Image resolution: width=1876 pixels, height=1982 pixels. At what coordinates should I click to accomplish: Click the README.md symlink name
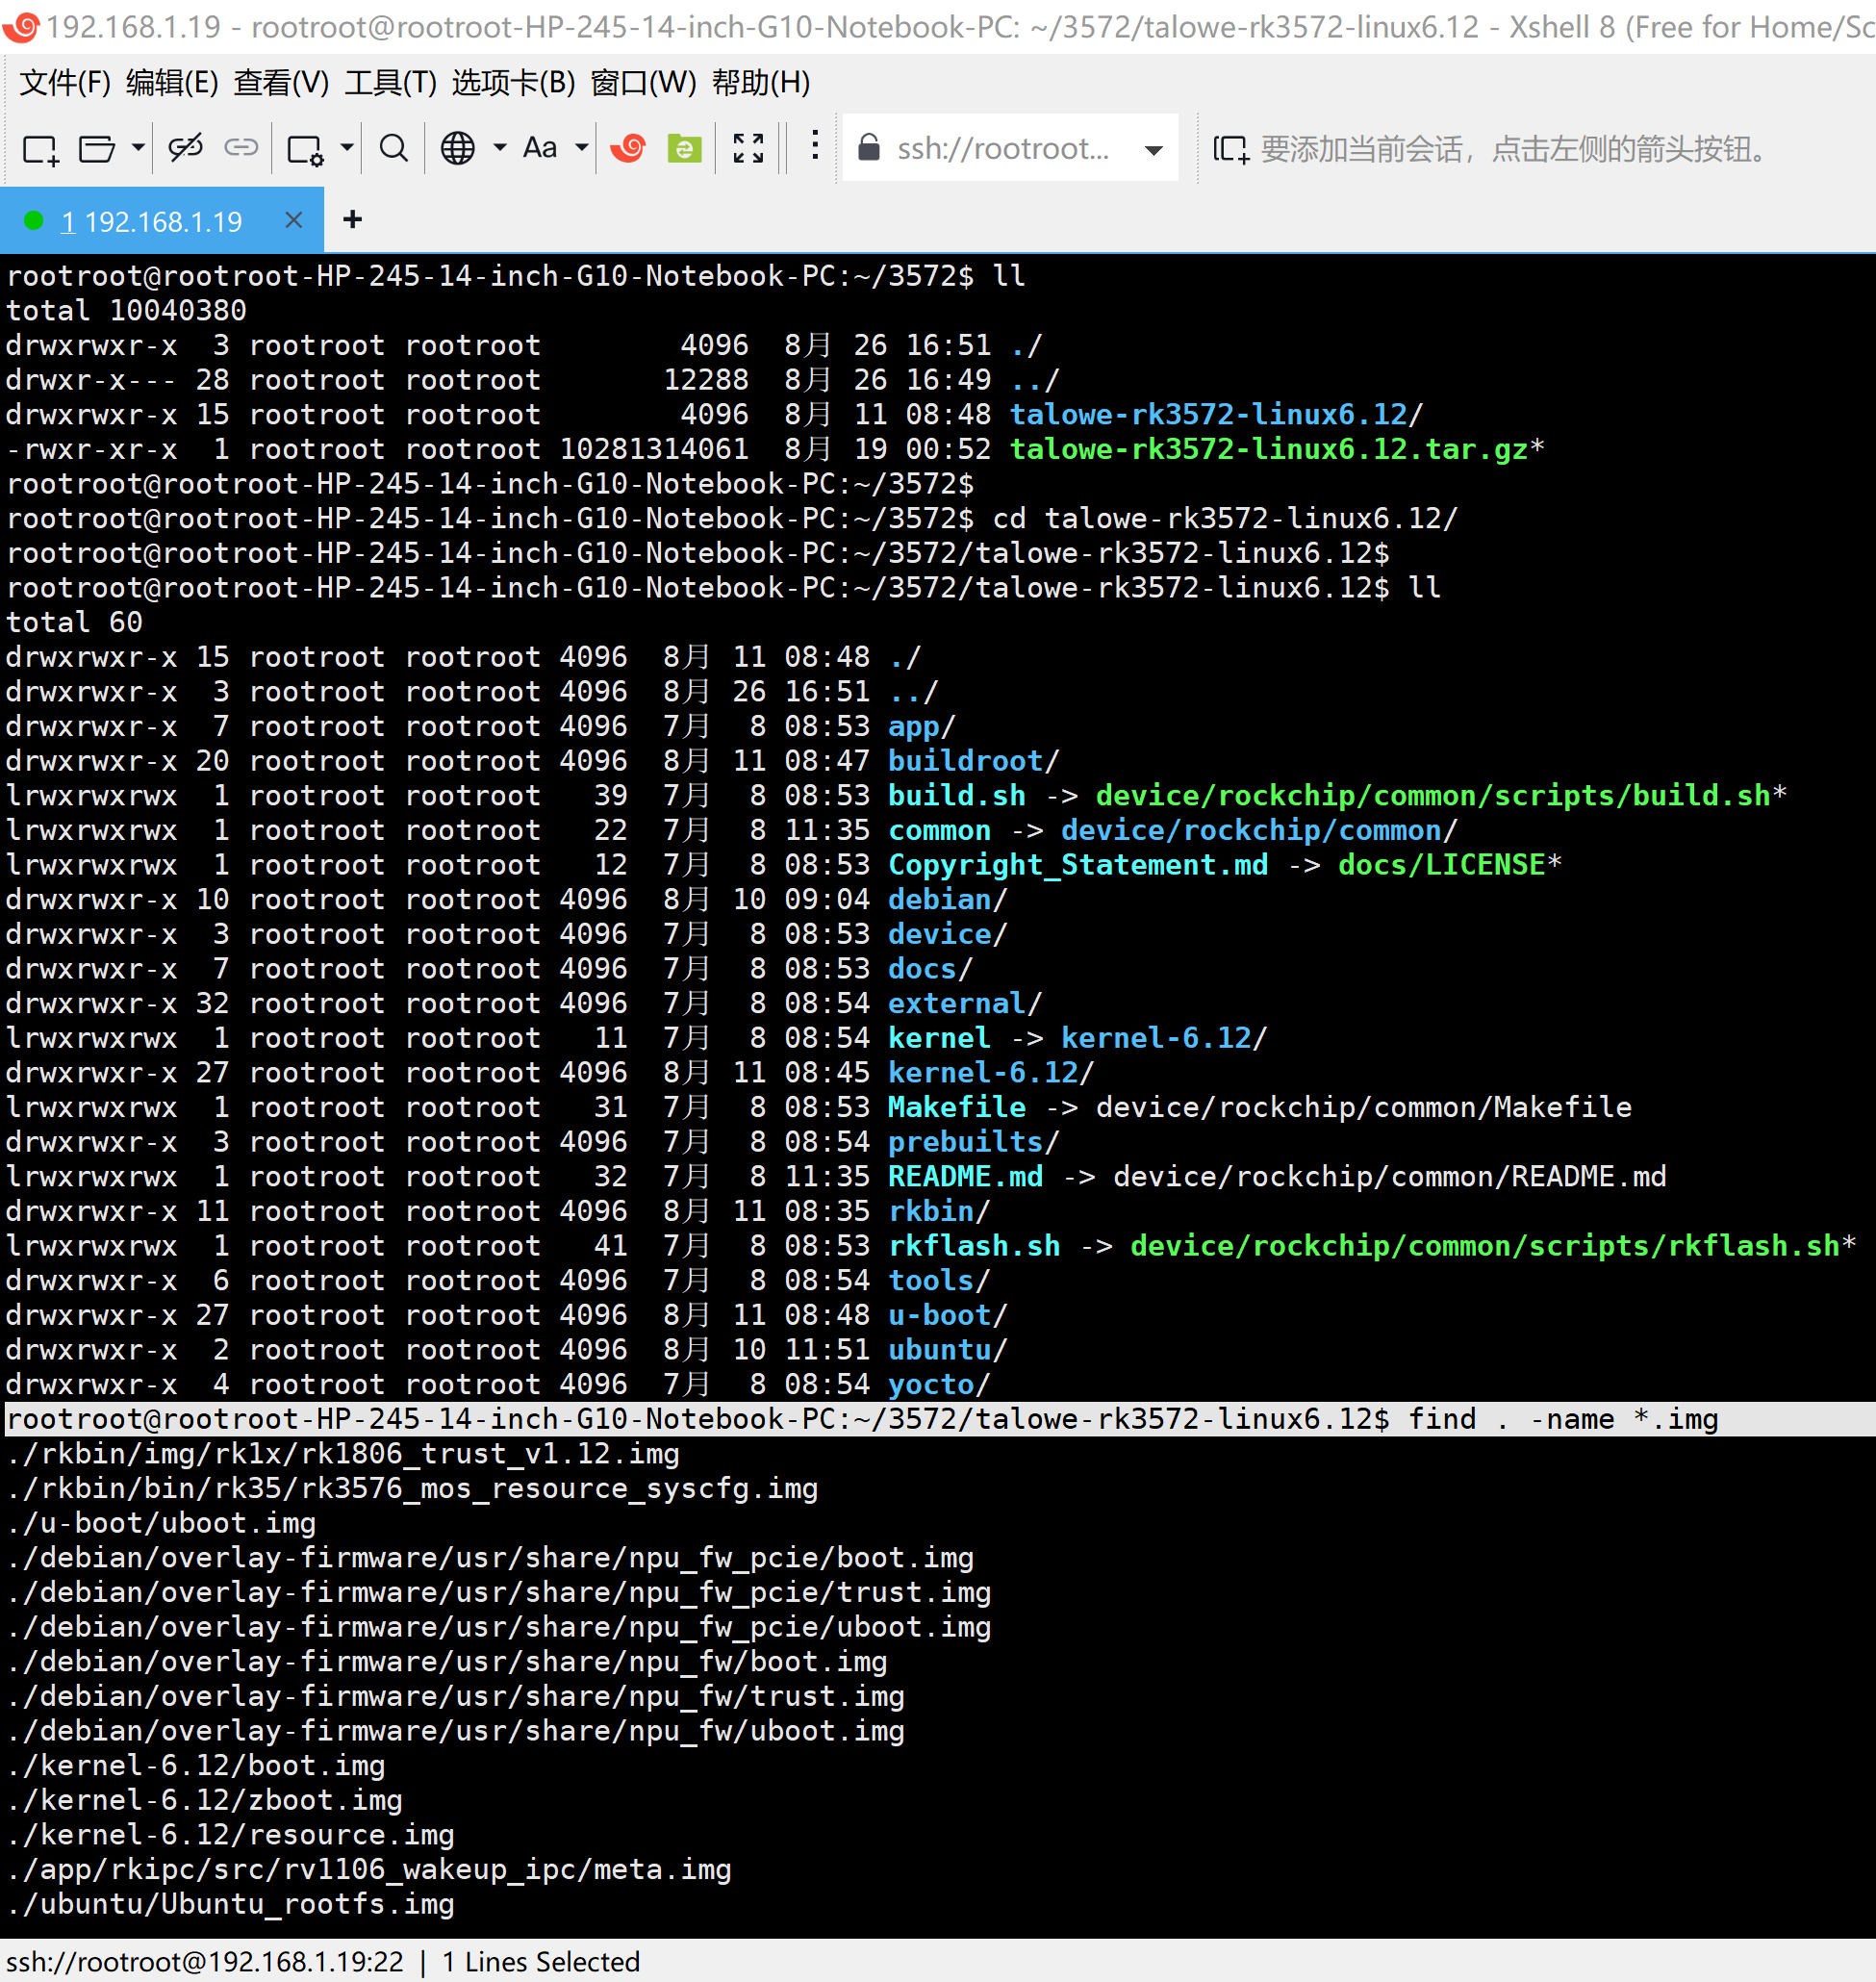click(965, 1177)
